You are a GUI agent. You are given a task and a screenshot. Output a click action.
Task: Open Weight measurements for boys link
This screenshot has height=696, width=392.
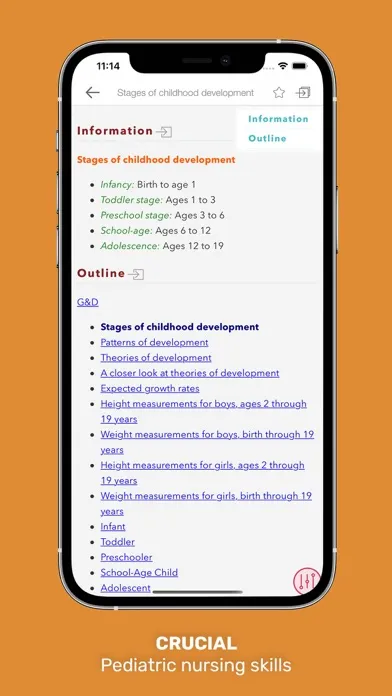point(207,442)
